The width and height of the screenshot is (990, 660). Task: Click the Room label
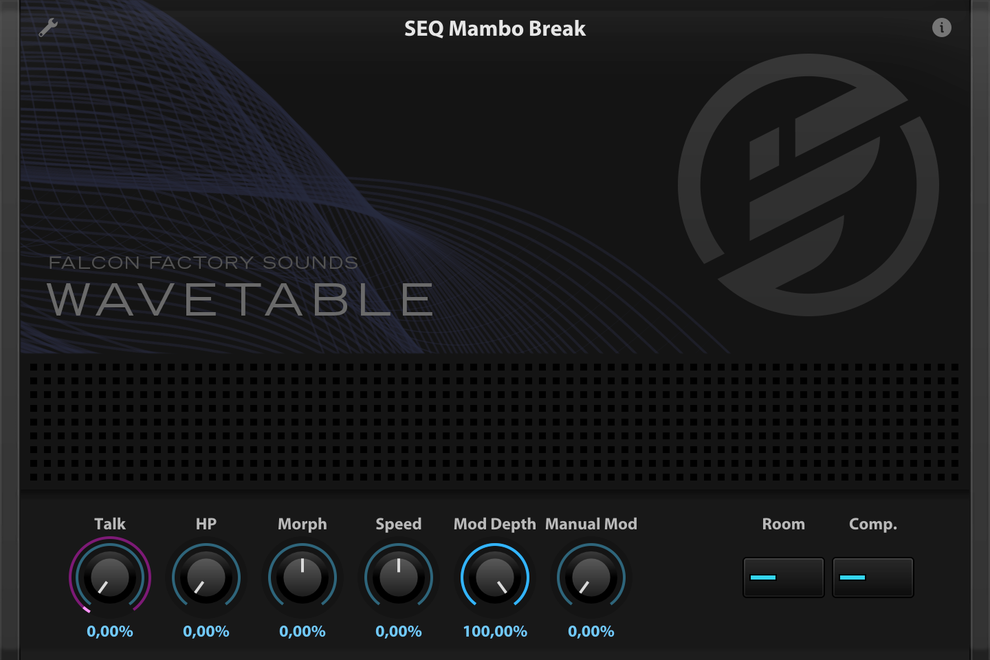[784, 524]
